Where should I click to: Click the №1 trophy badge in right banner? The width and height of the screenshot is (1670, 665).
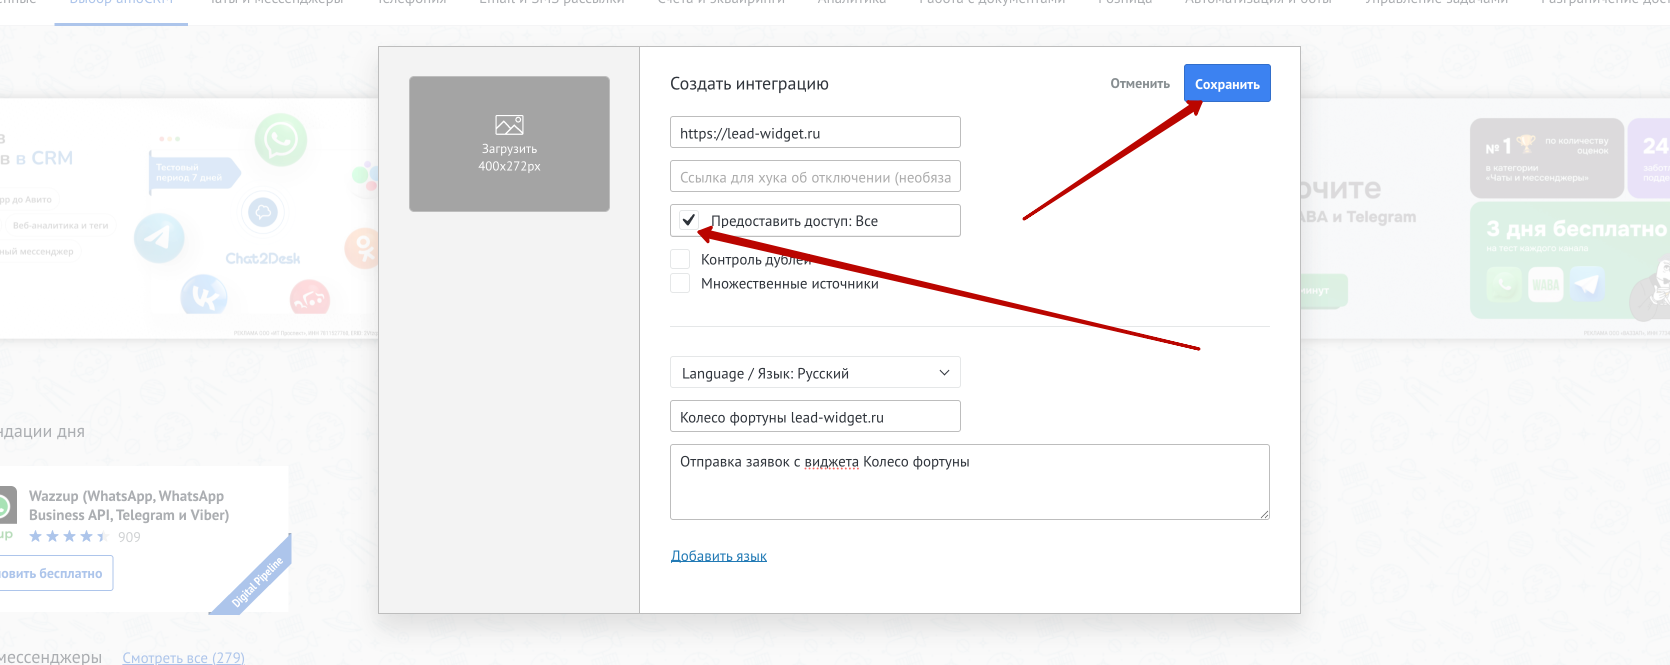[1546, 158]
